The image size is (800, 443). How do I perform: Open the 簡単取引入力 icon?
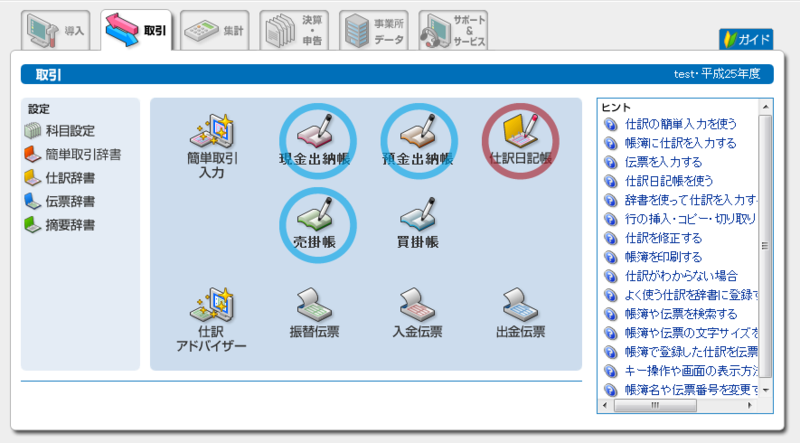(x=212, y=147)
